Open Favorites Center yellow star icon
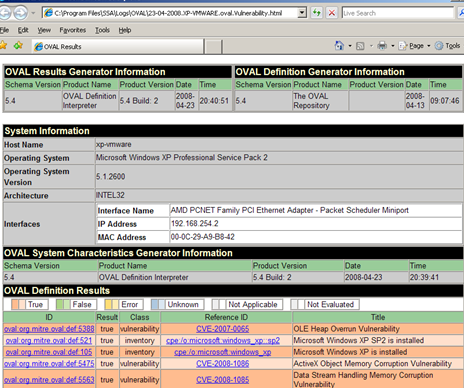The height and width of the screenshot is (388, 464). pos(3,45)
